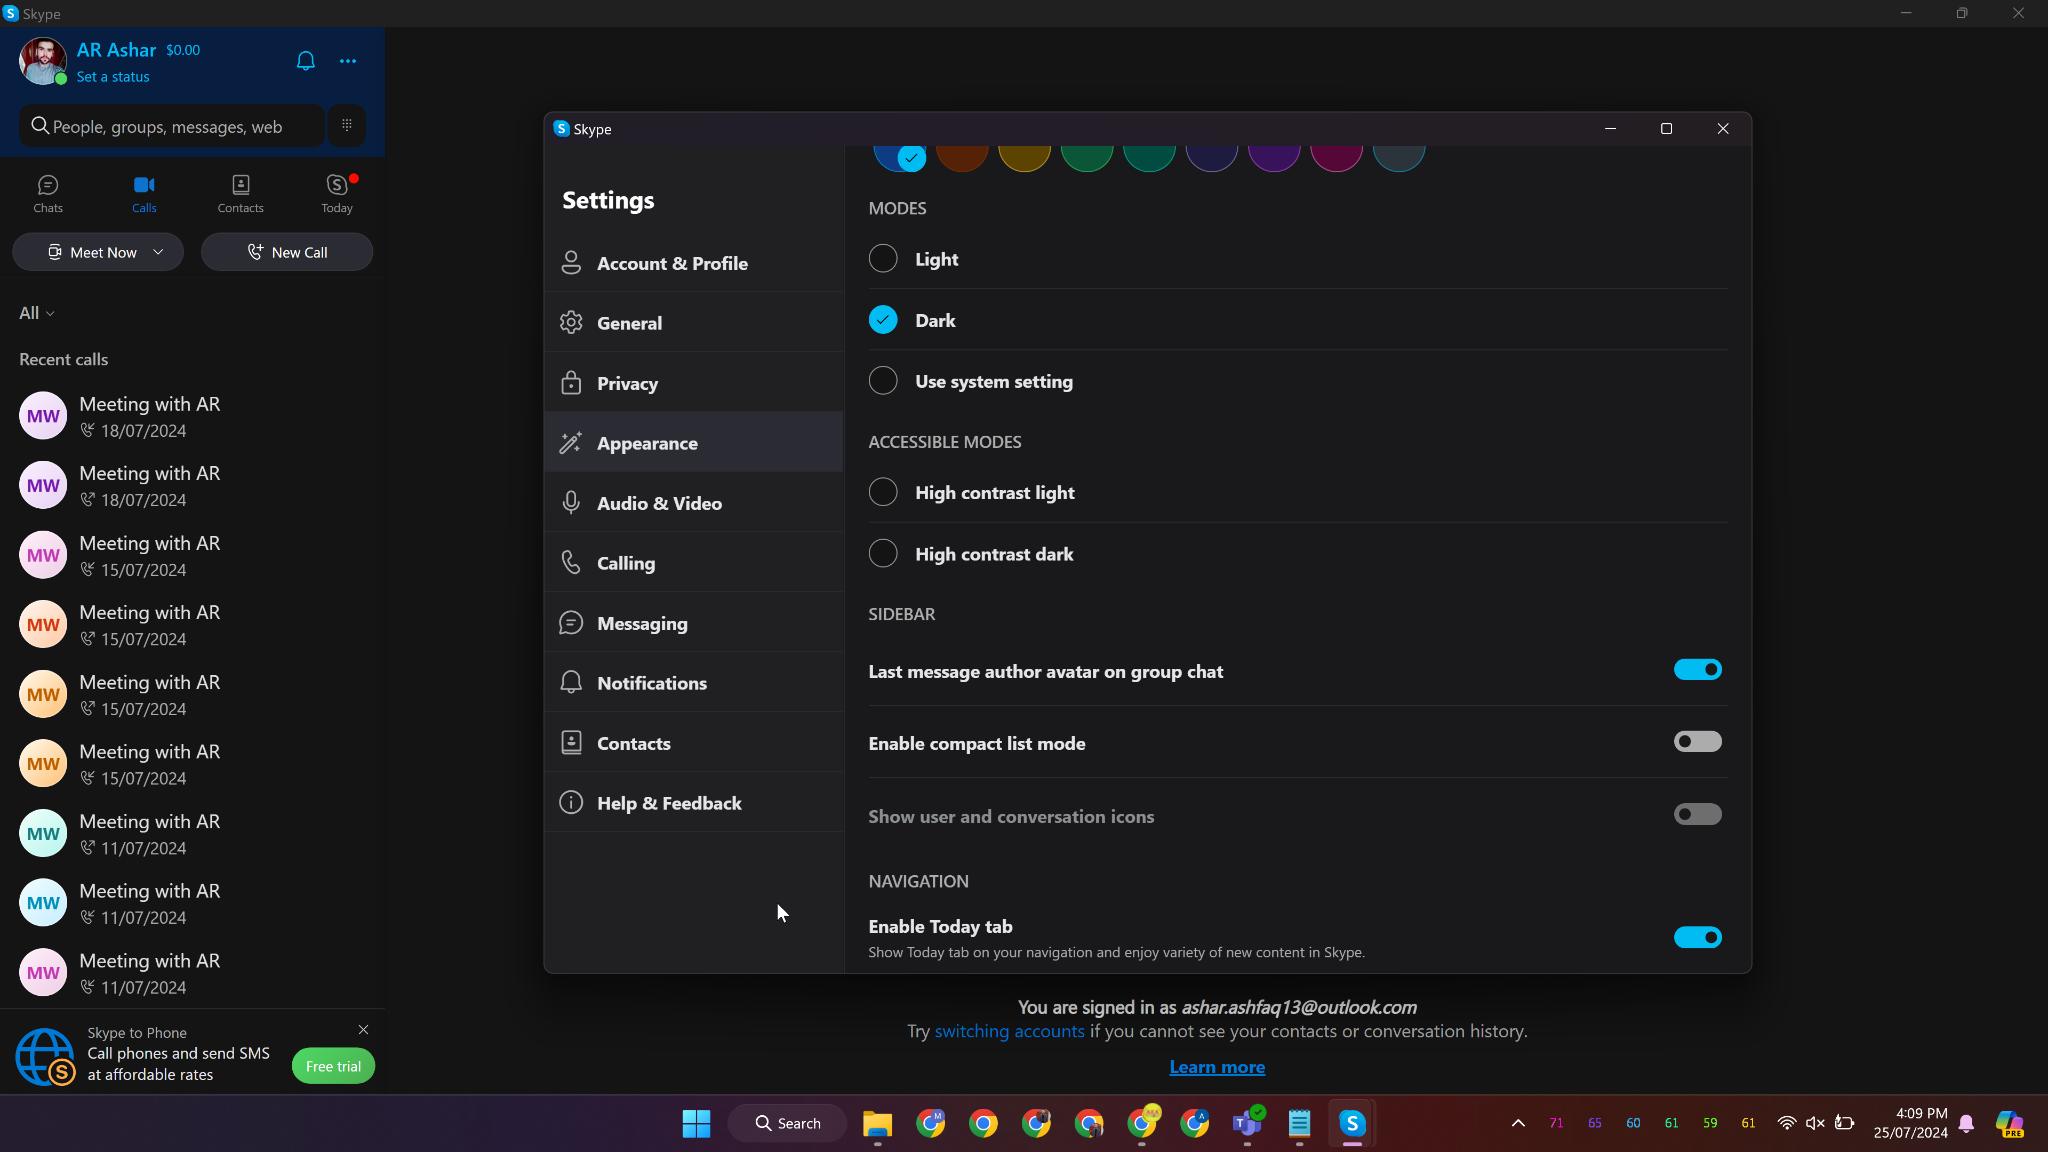Open Copilot preview icon in taskbar
This screenshot has width=2048, height=1152.
coord(2010,1124)
